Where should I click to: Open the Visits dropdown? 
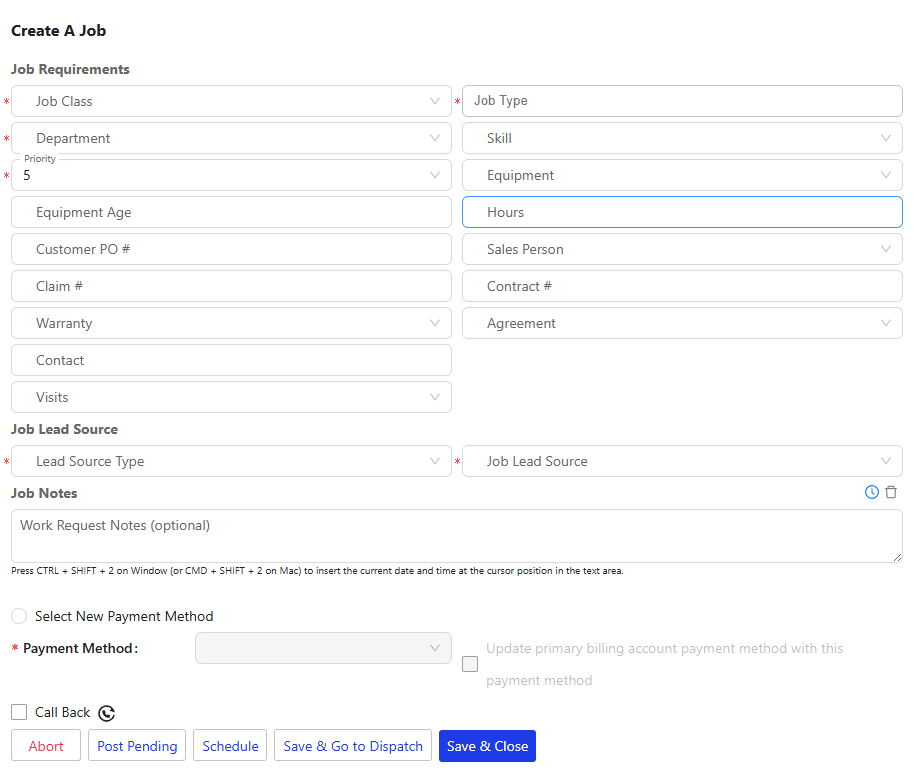(x=231, y=397)
